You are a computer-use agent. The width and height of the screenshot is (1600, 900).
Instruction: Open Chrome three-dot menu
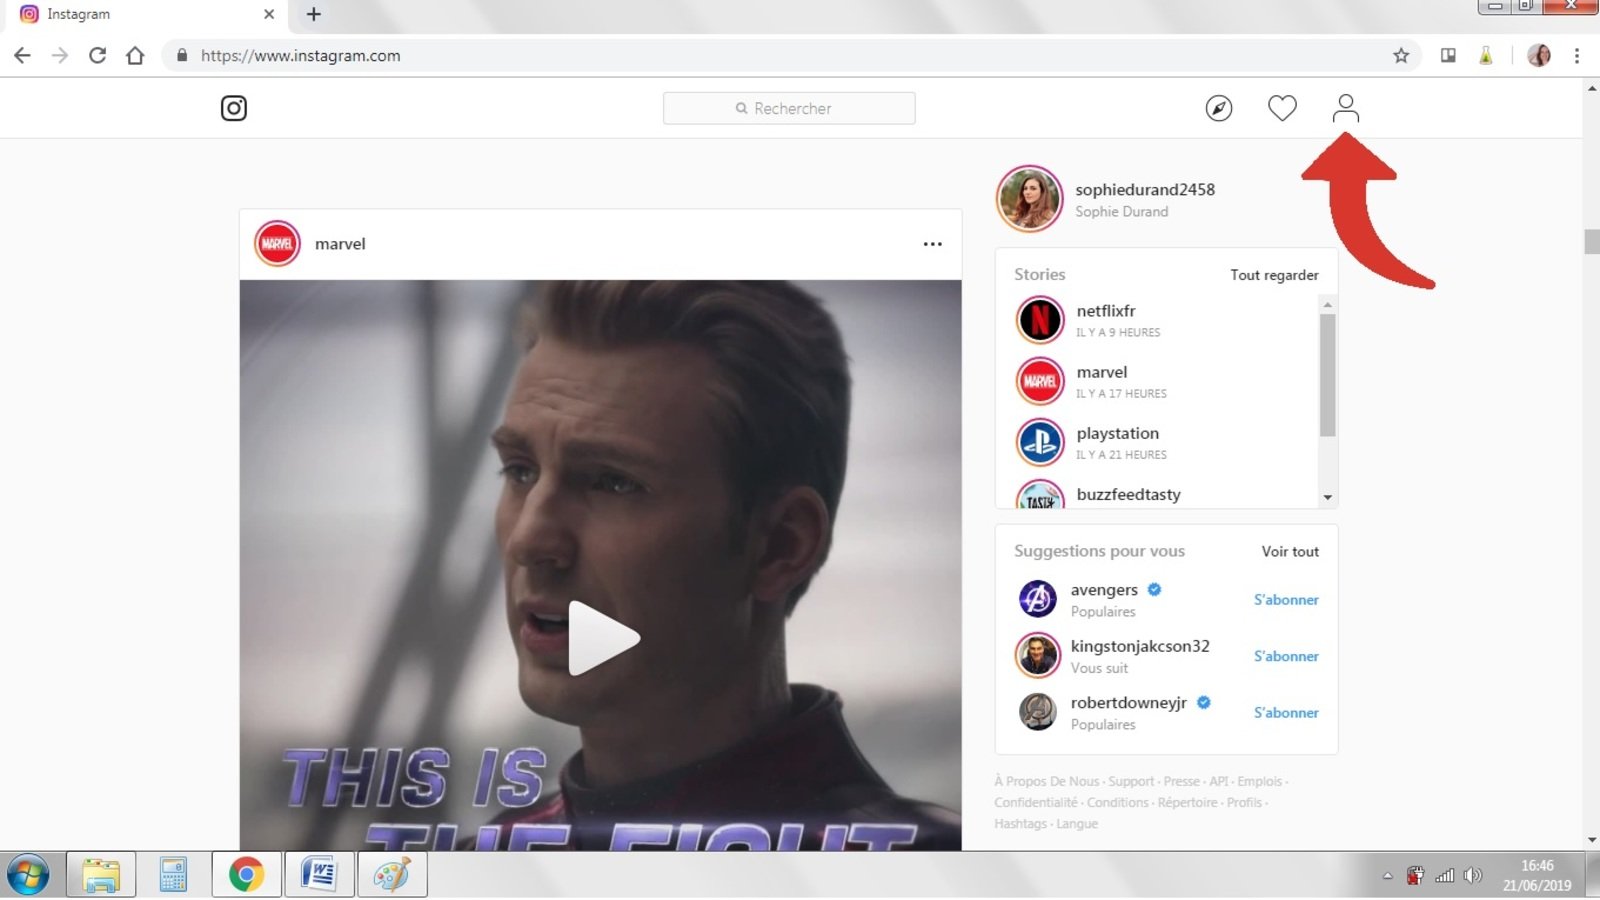1577,56
